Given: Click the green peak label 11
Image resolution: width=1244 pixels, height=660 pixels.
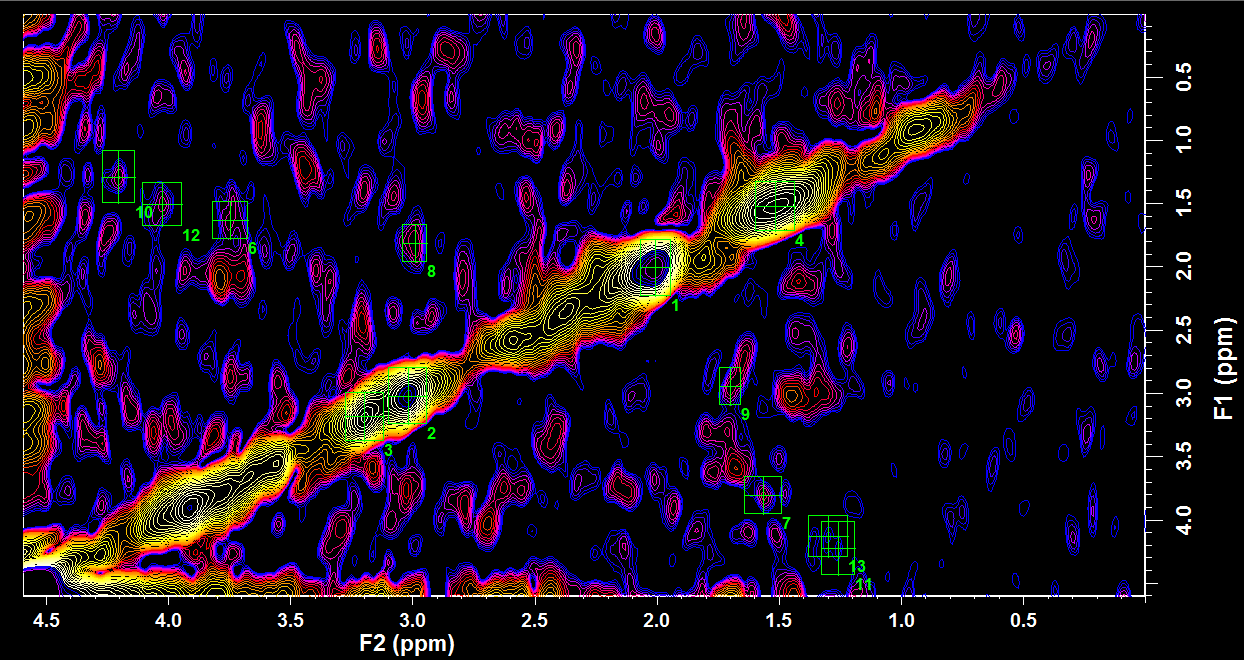Looking at the screenshot, I should (x=864, y=584).
